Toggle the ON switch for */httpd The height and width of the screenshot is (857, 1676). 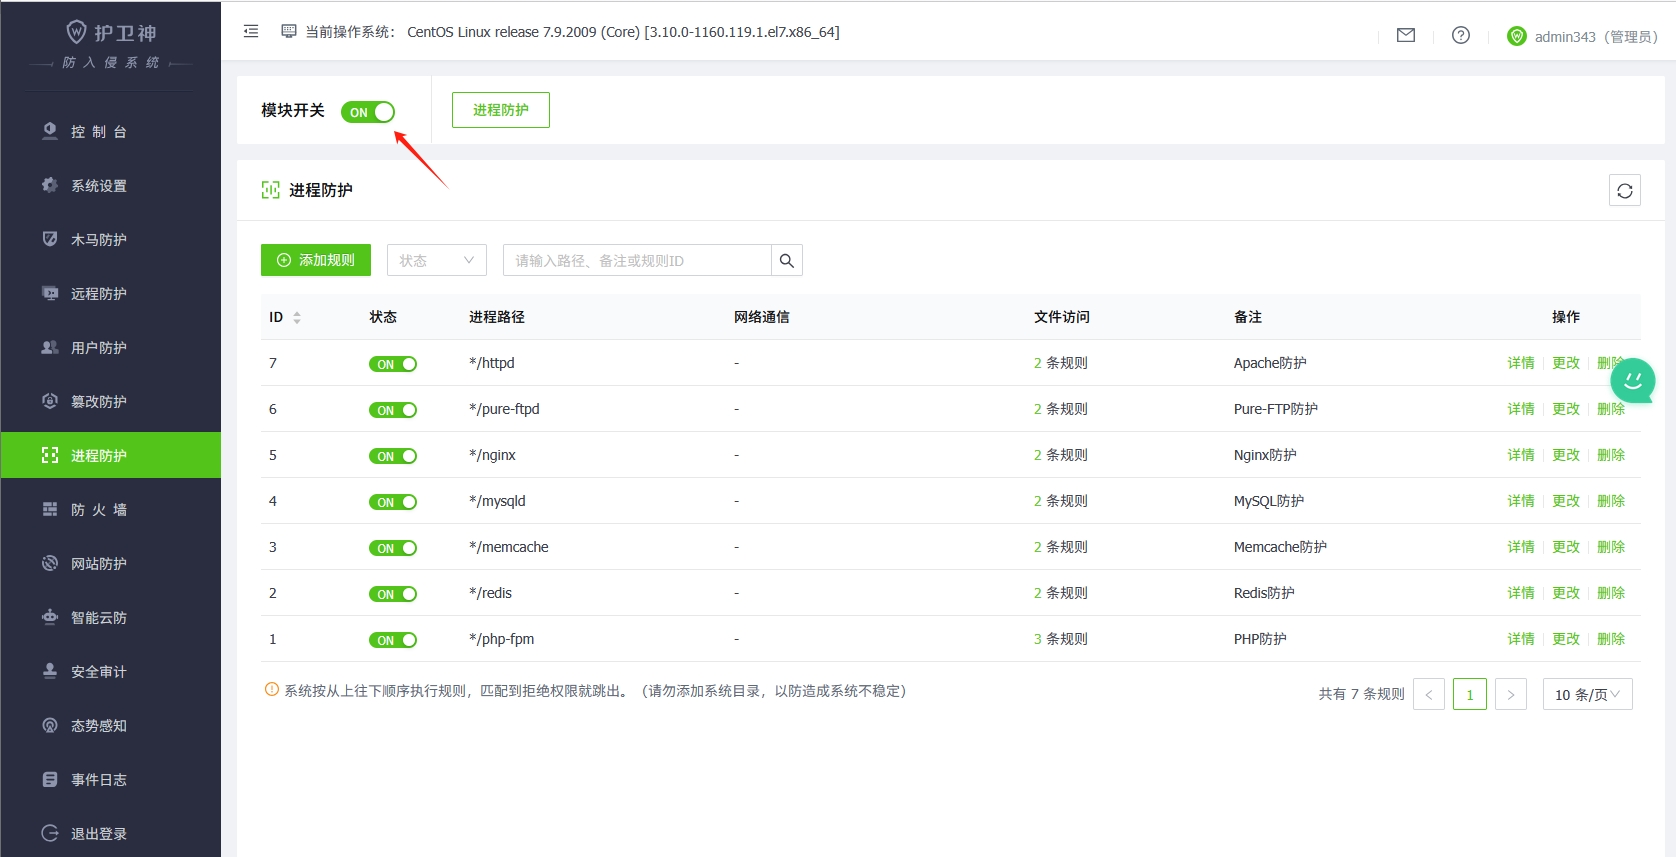(x=393, y=364)
